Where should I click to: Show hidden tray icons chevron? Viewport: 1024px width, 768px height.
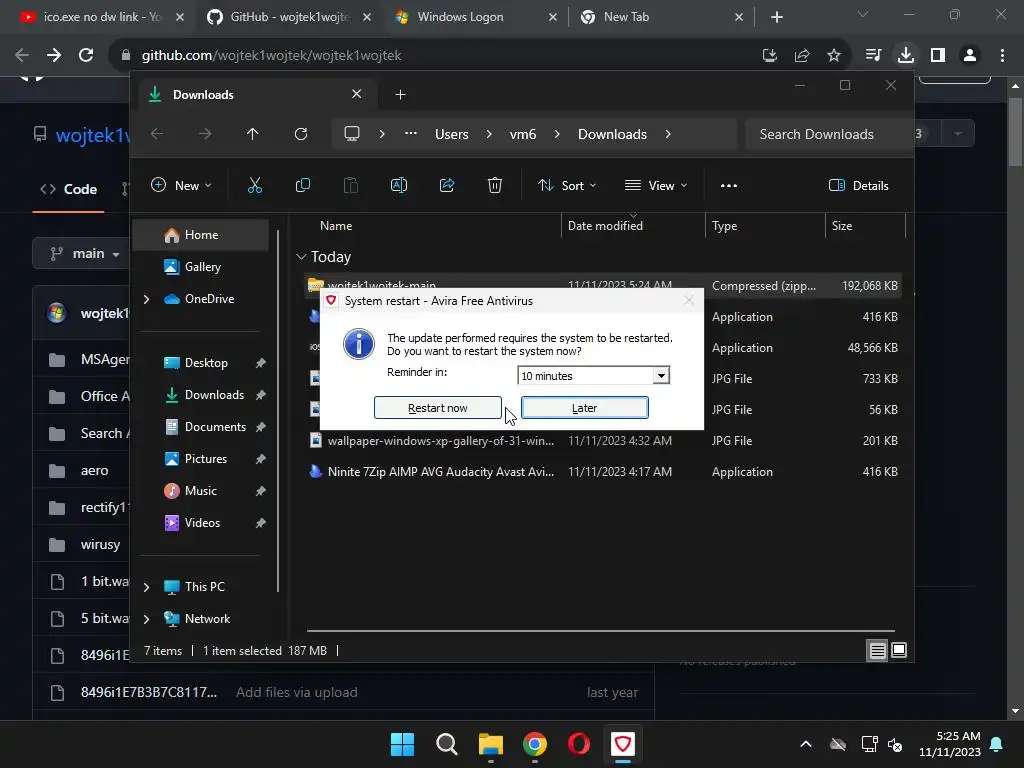click(x=806, y=744)
